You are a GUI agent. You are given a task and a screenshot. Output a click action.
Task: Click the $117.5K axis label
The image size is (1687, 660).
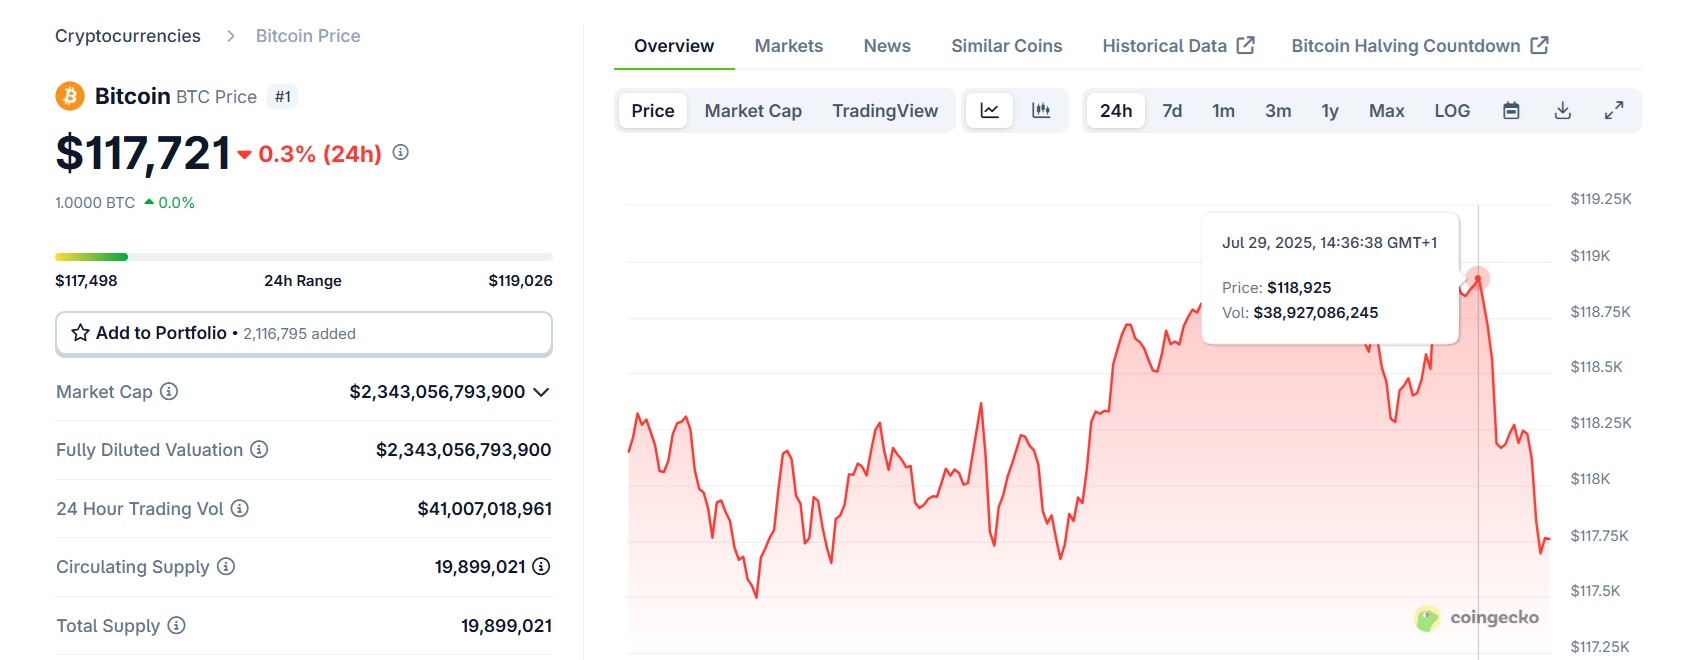tap(1595, 591)
